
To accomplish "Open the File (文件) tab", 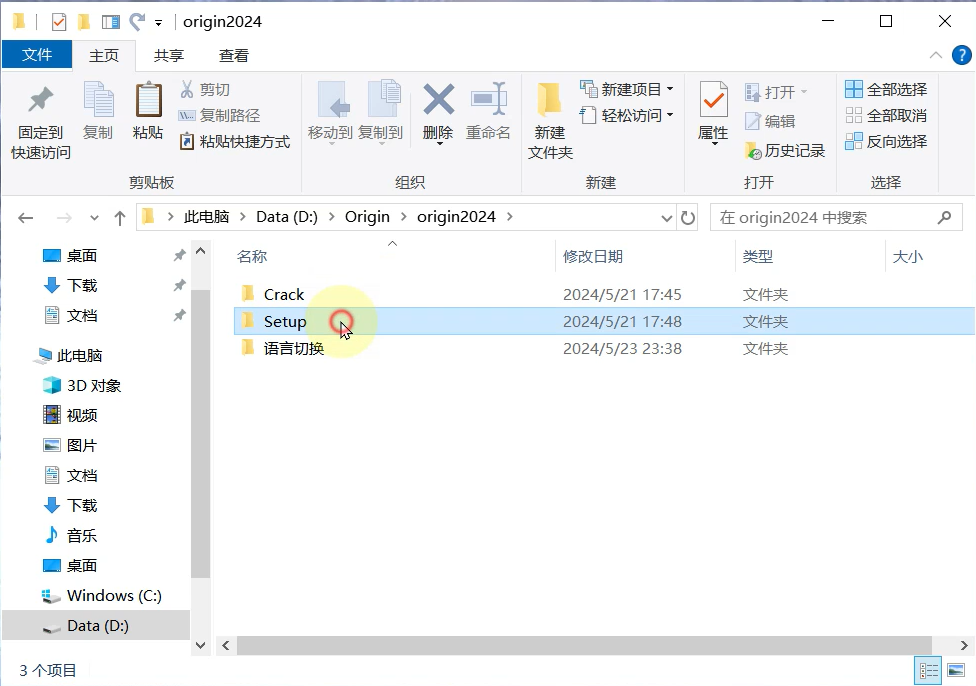I will click(37, 55).
